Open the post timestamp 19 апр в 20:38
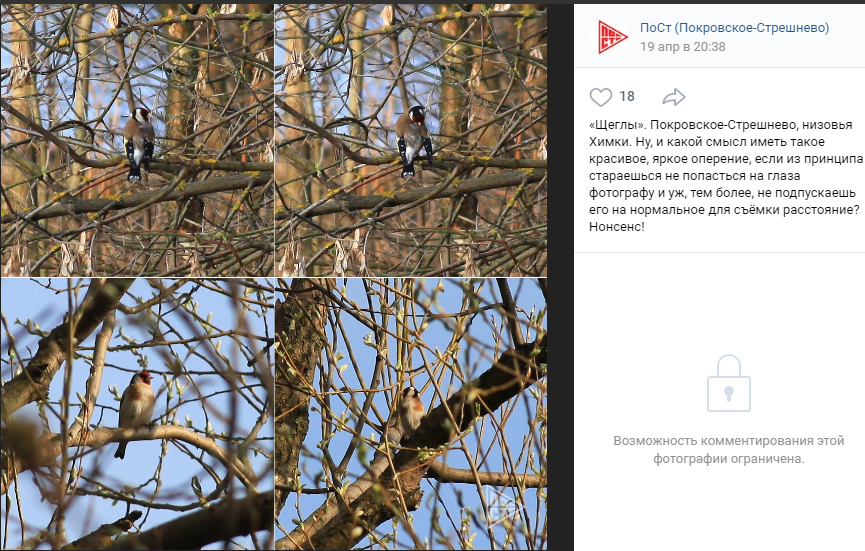865x551 pixels. pyautogui.click(x=682, y=47)
